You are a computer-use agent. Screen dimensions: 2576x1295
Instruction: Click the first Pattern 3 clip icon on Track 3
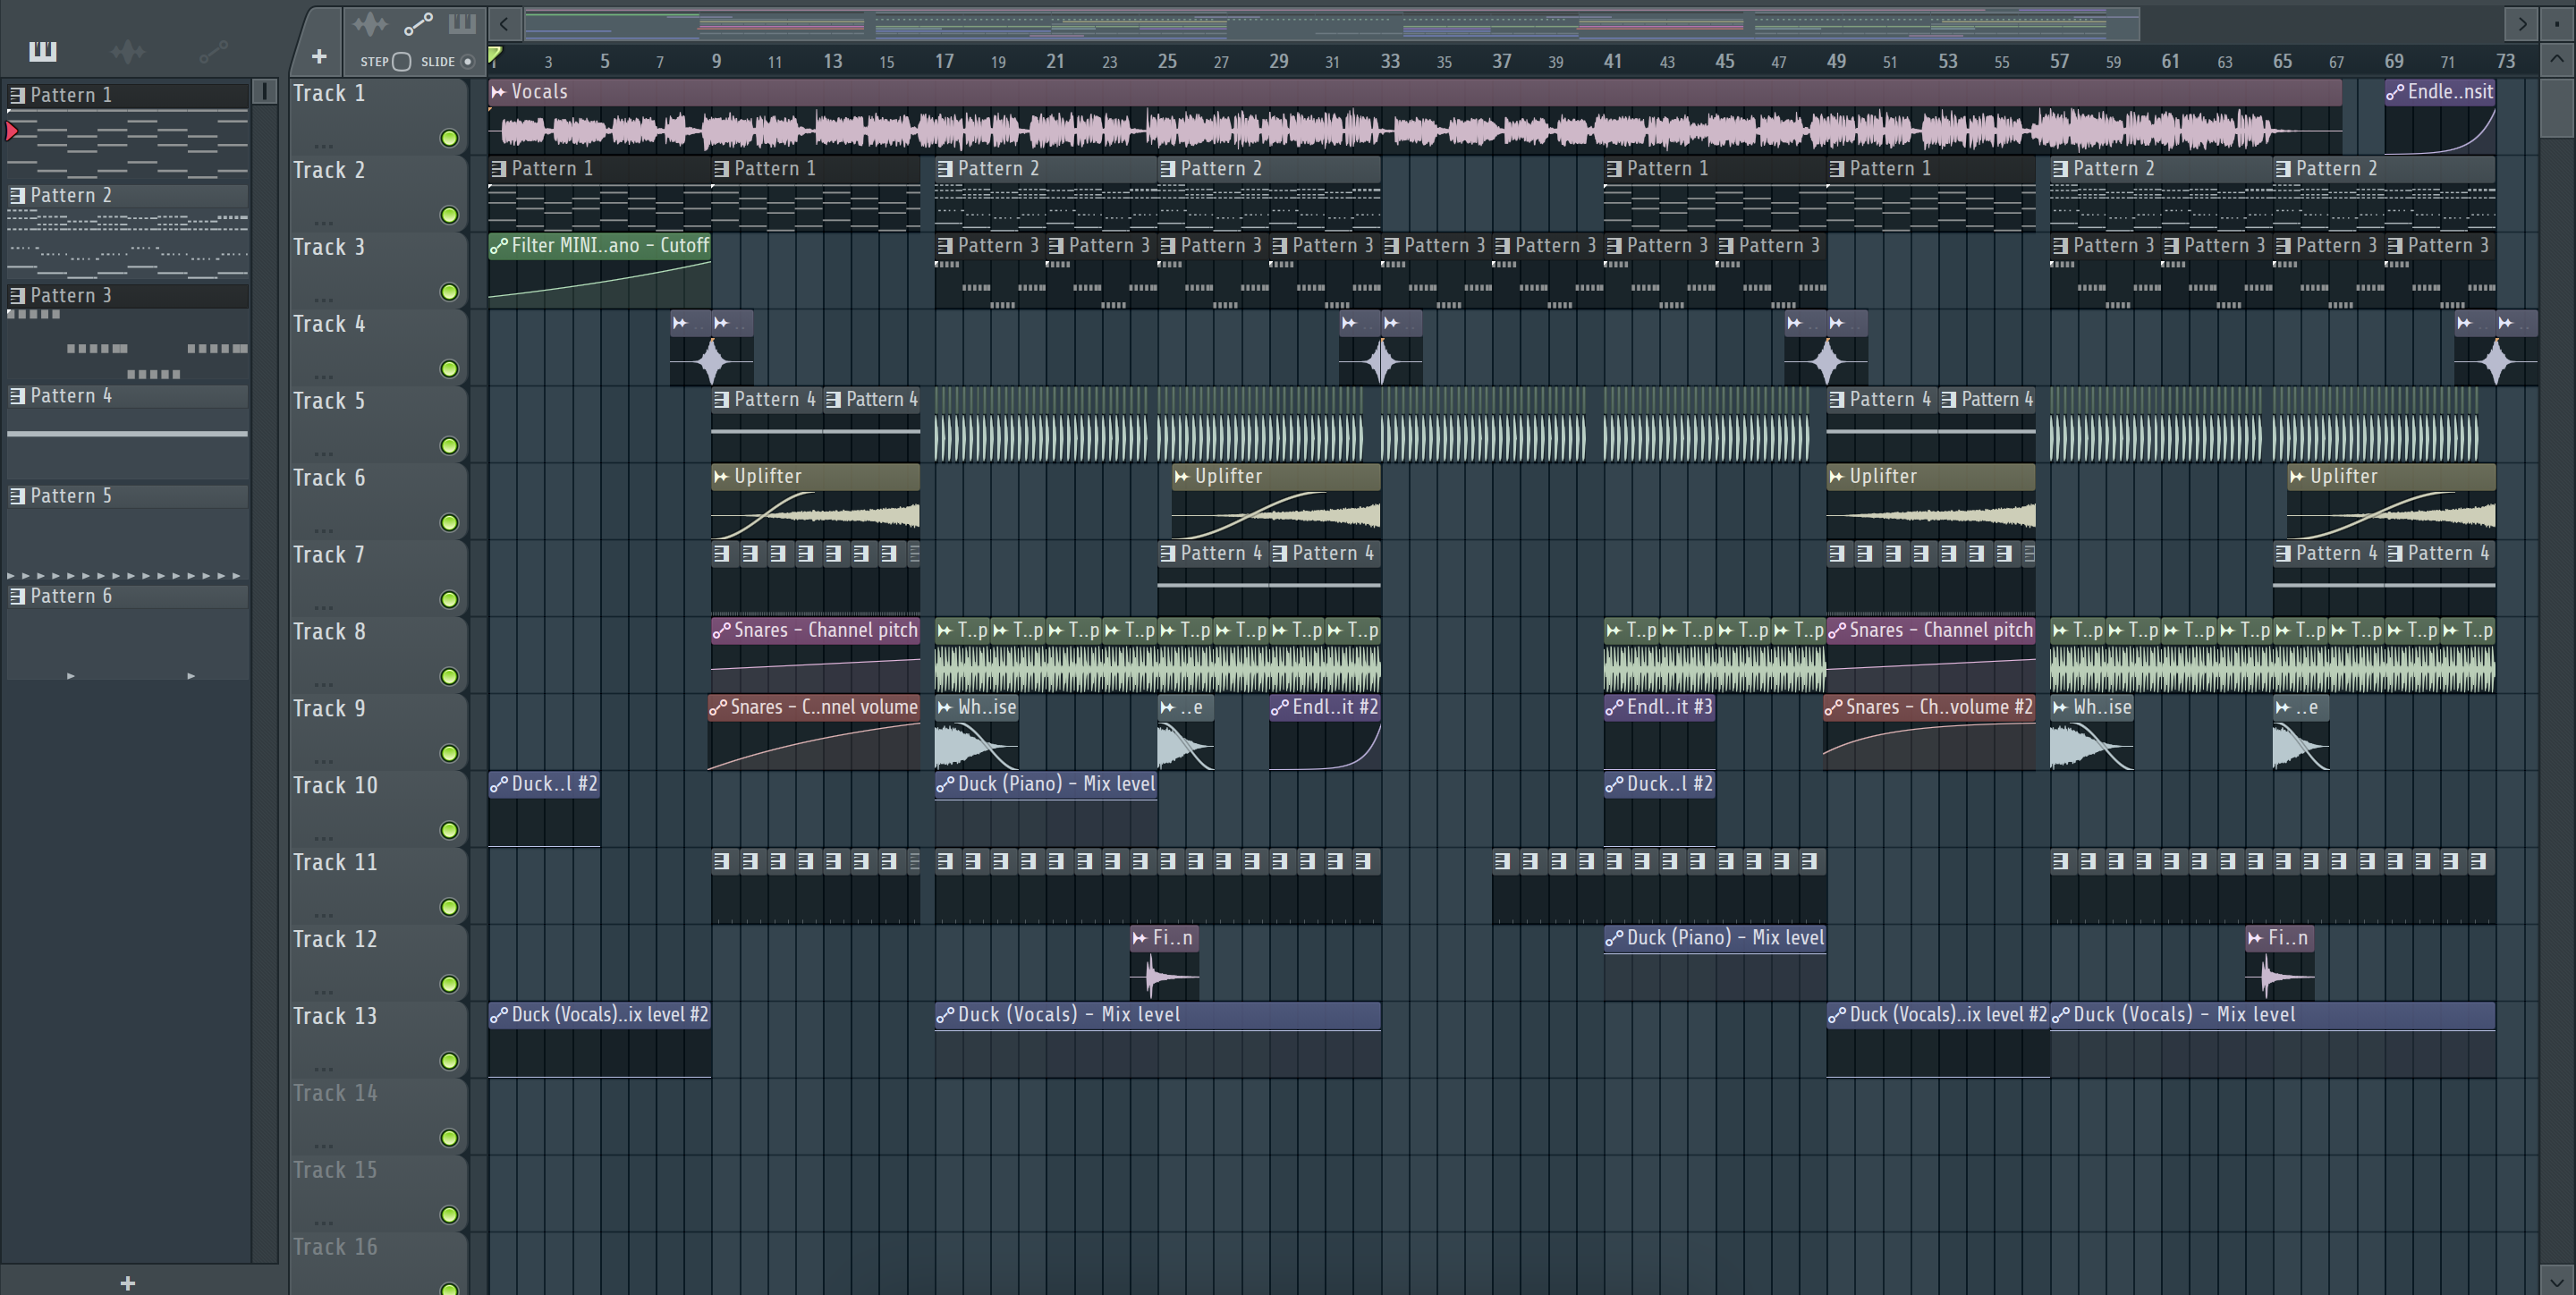(945, 246)
